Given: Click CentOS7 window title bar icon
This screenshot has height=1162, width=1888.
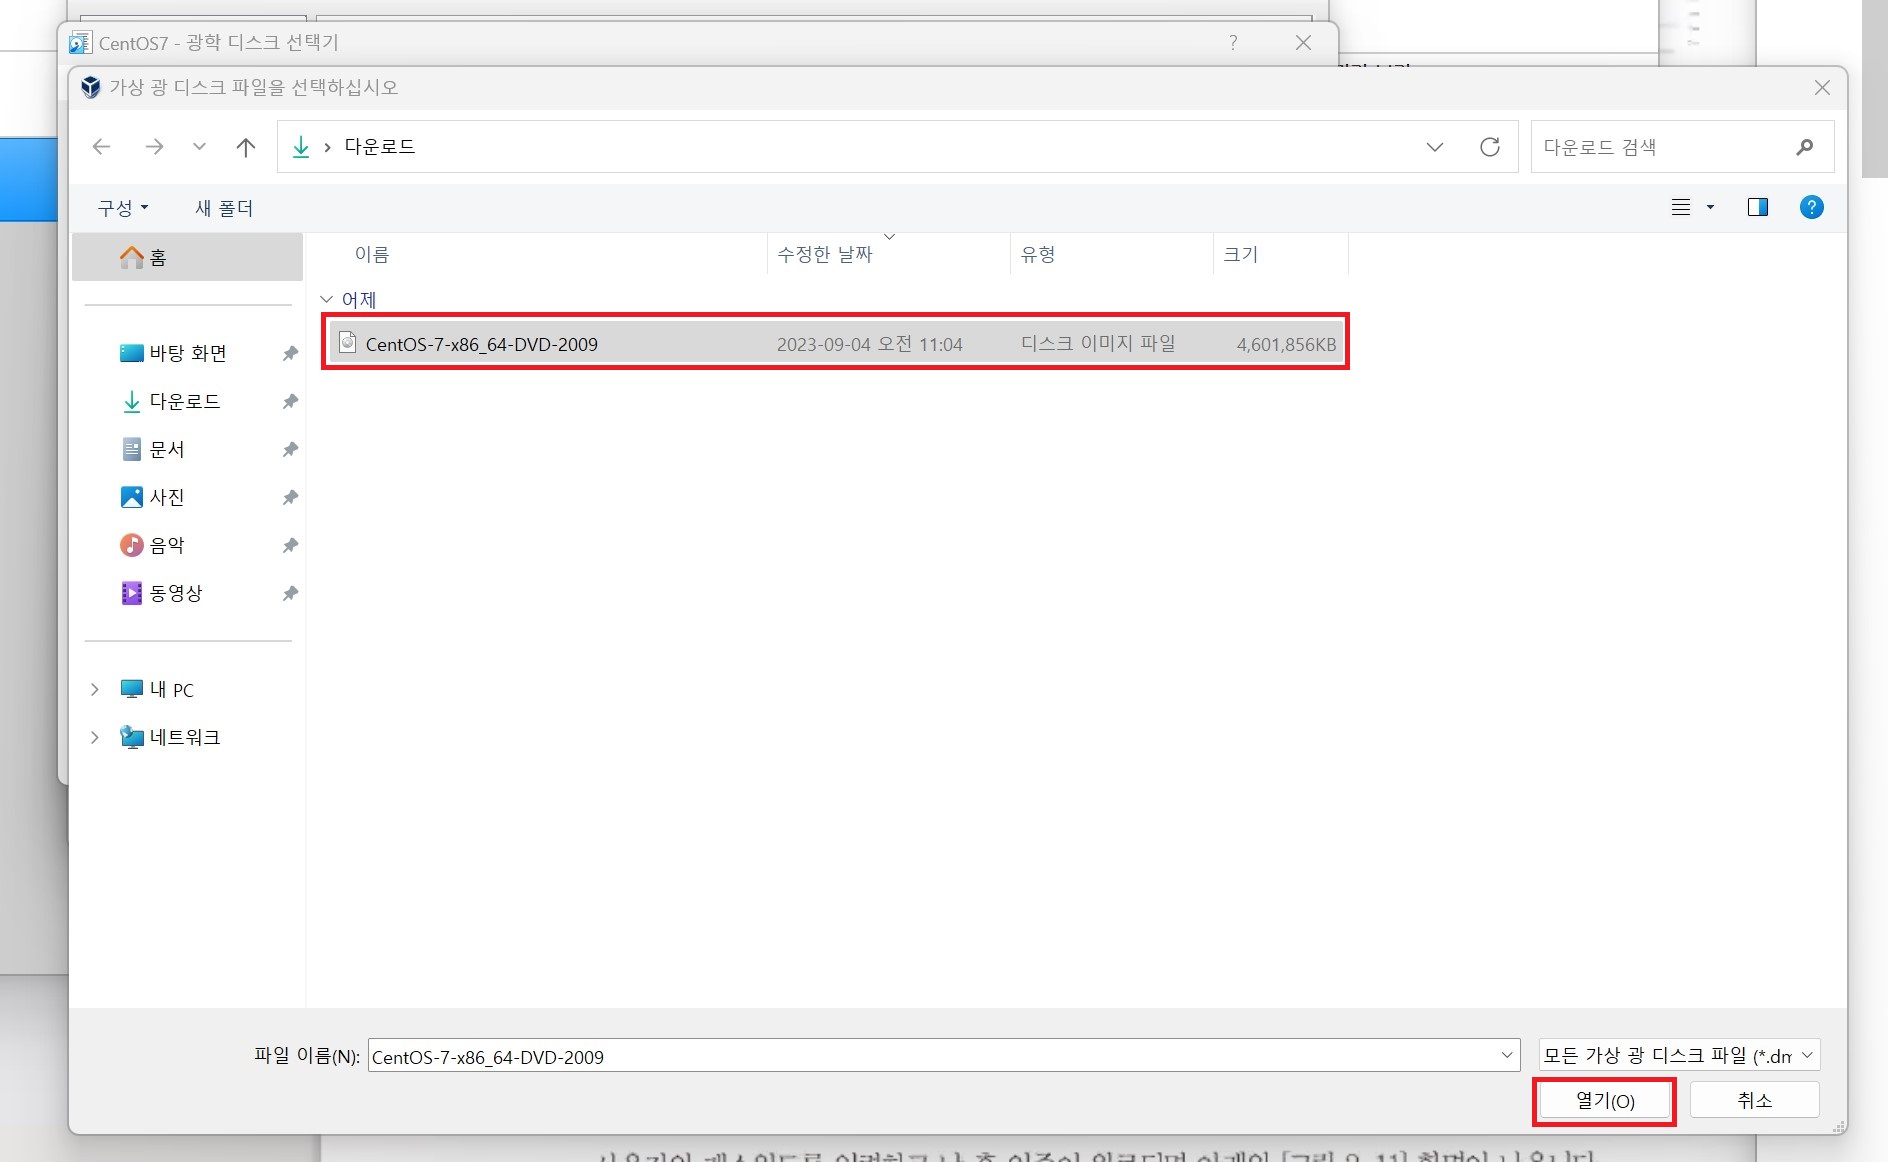Looking at the screenshot, I should 80,43.
